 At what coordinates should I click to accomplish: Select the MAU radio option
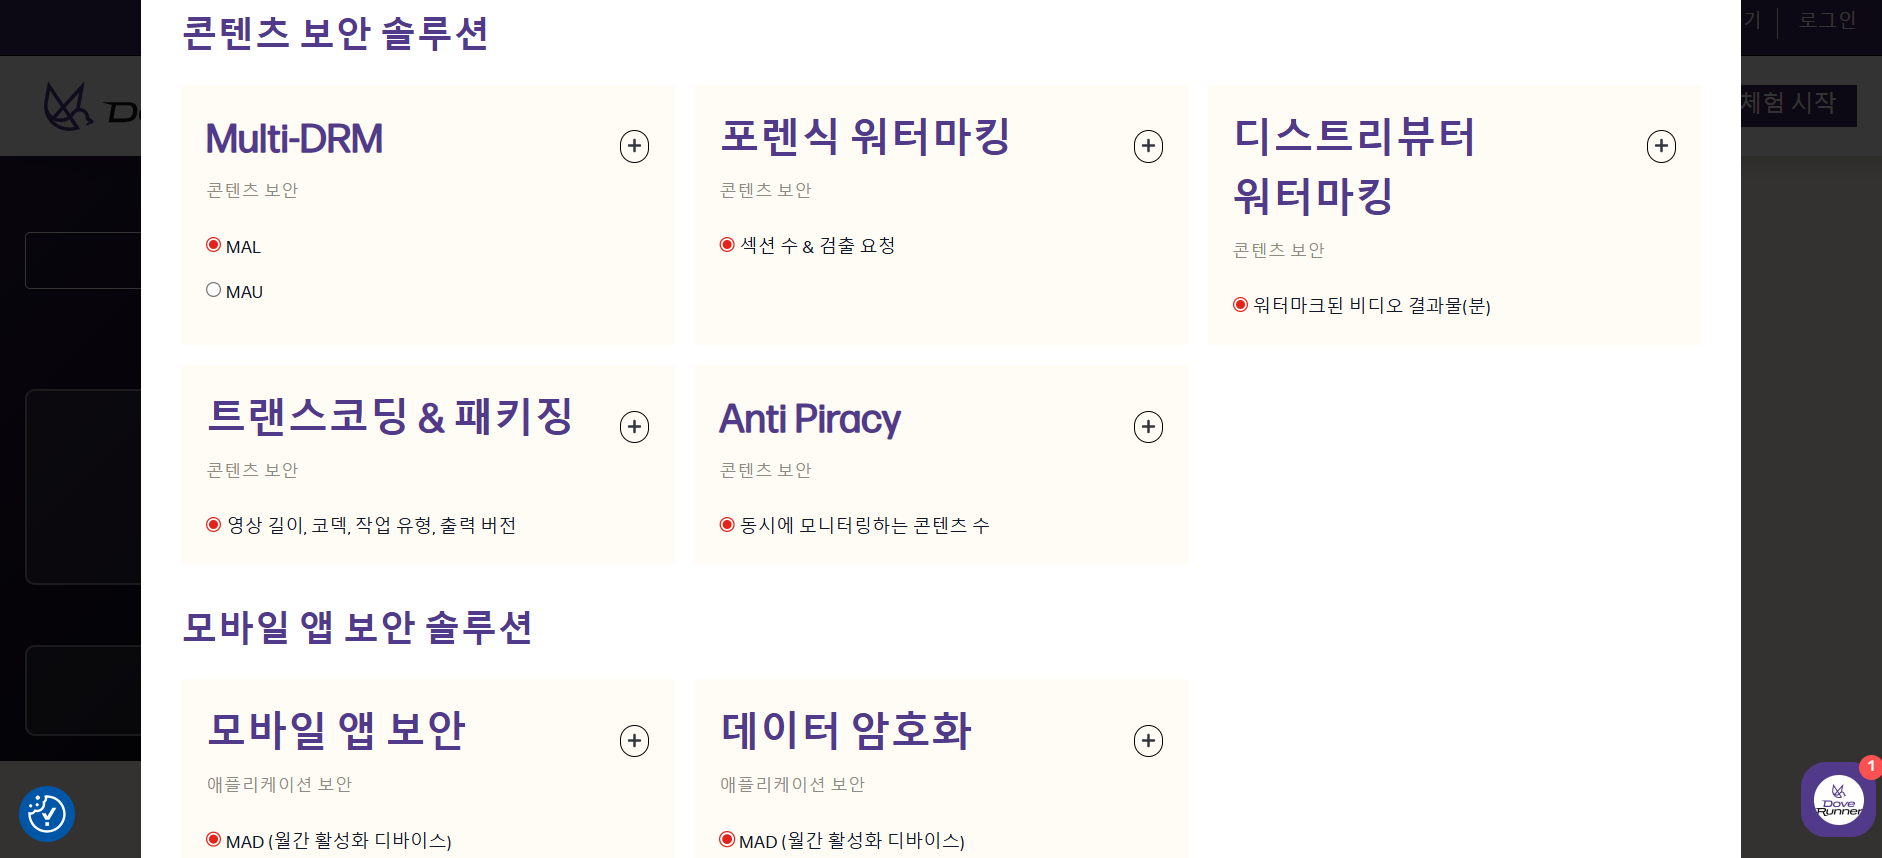coord(214,290)
